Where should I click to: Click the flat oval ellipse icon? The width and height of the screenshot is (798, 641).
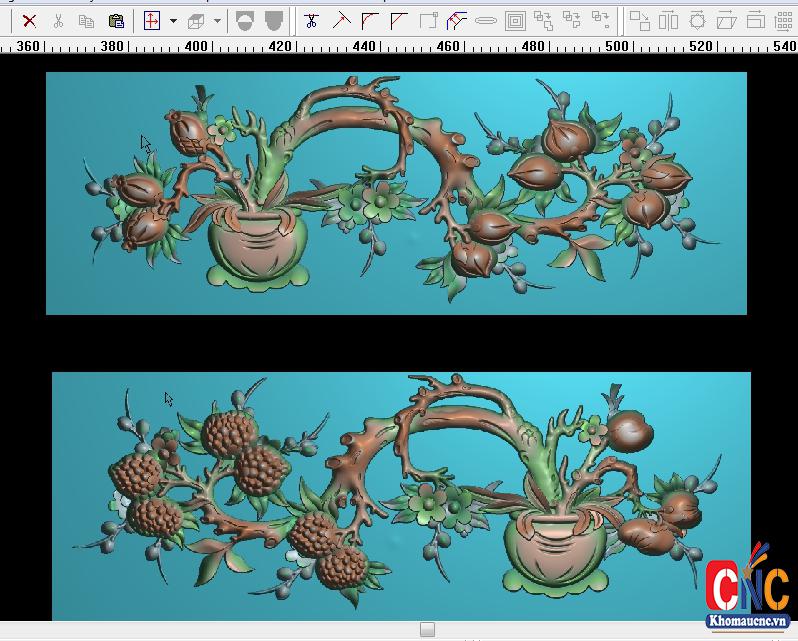486,20
